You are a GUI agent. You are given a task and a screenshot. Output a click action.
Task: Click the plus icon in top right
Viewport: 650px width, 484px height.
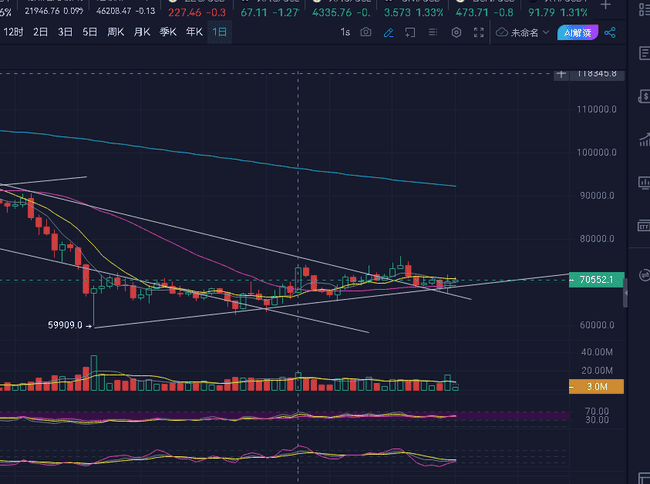tap(604, 5)
